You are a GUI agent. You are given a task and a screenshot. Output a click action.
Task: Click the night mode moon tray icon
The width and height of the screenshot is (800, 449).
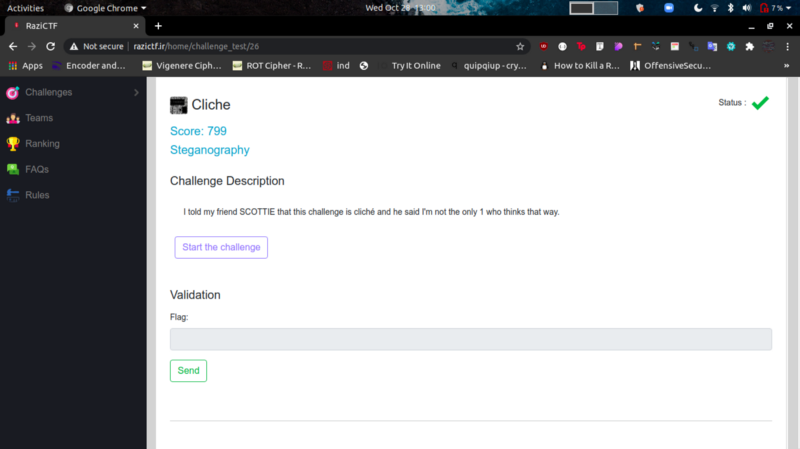click(698, 8)
